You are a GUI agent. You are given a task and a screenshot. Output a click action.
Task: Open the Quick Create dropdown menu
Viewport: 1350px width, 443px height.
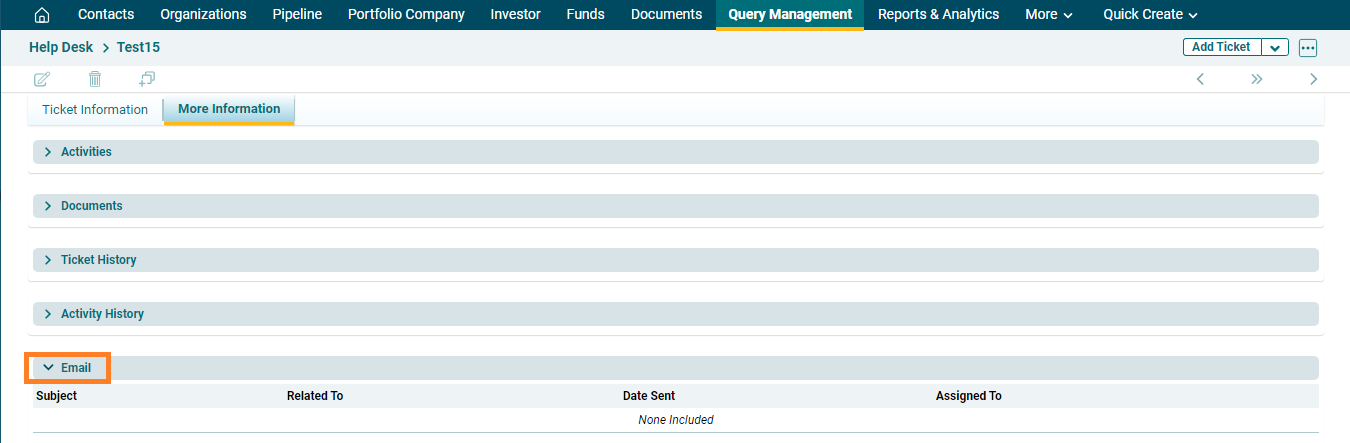1150,14
